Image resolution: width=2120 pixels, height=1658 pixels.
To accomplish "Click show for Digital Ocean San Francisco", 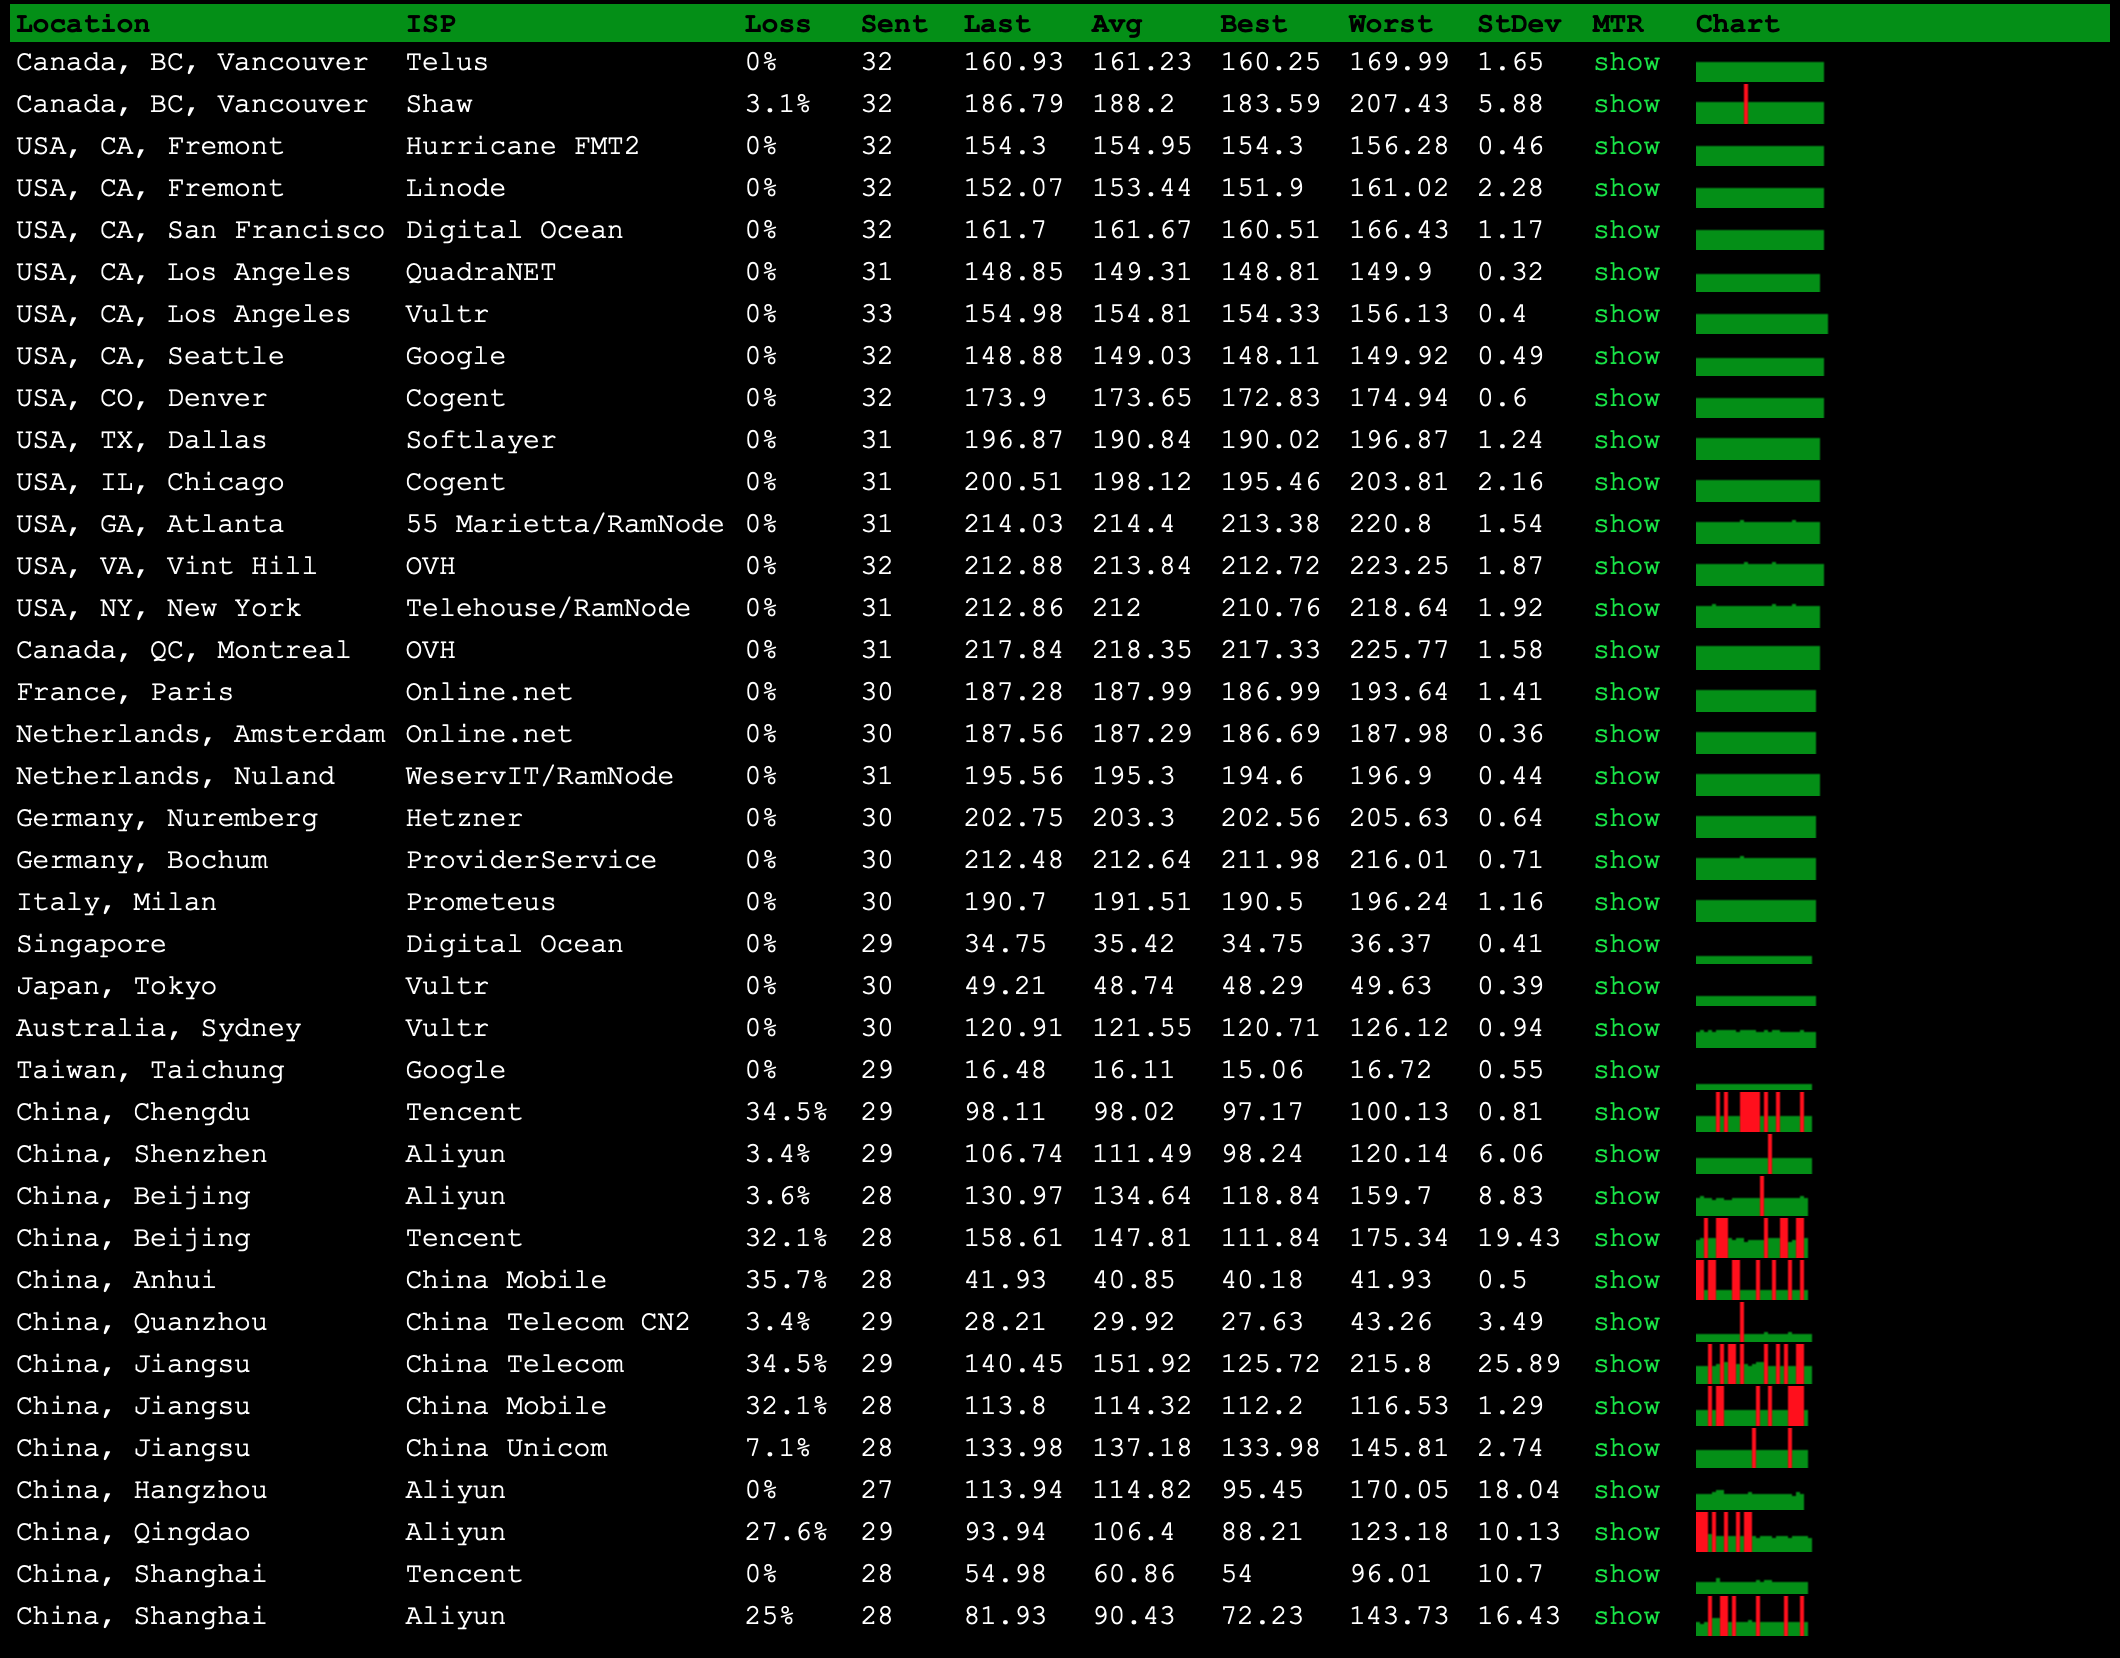I will [x=1626, y=230].
